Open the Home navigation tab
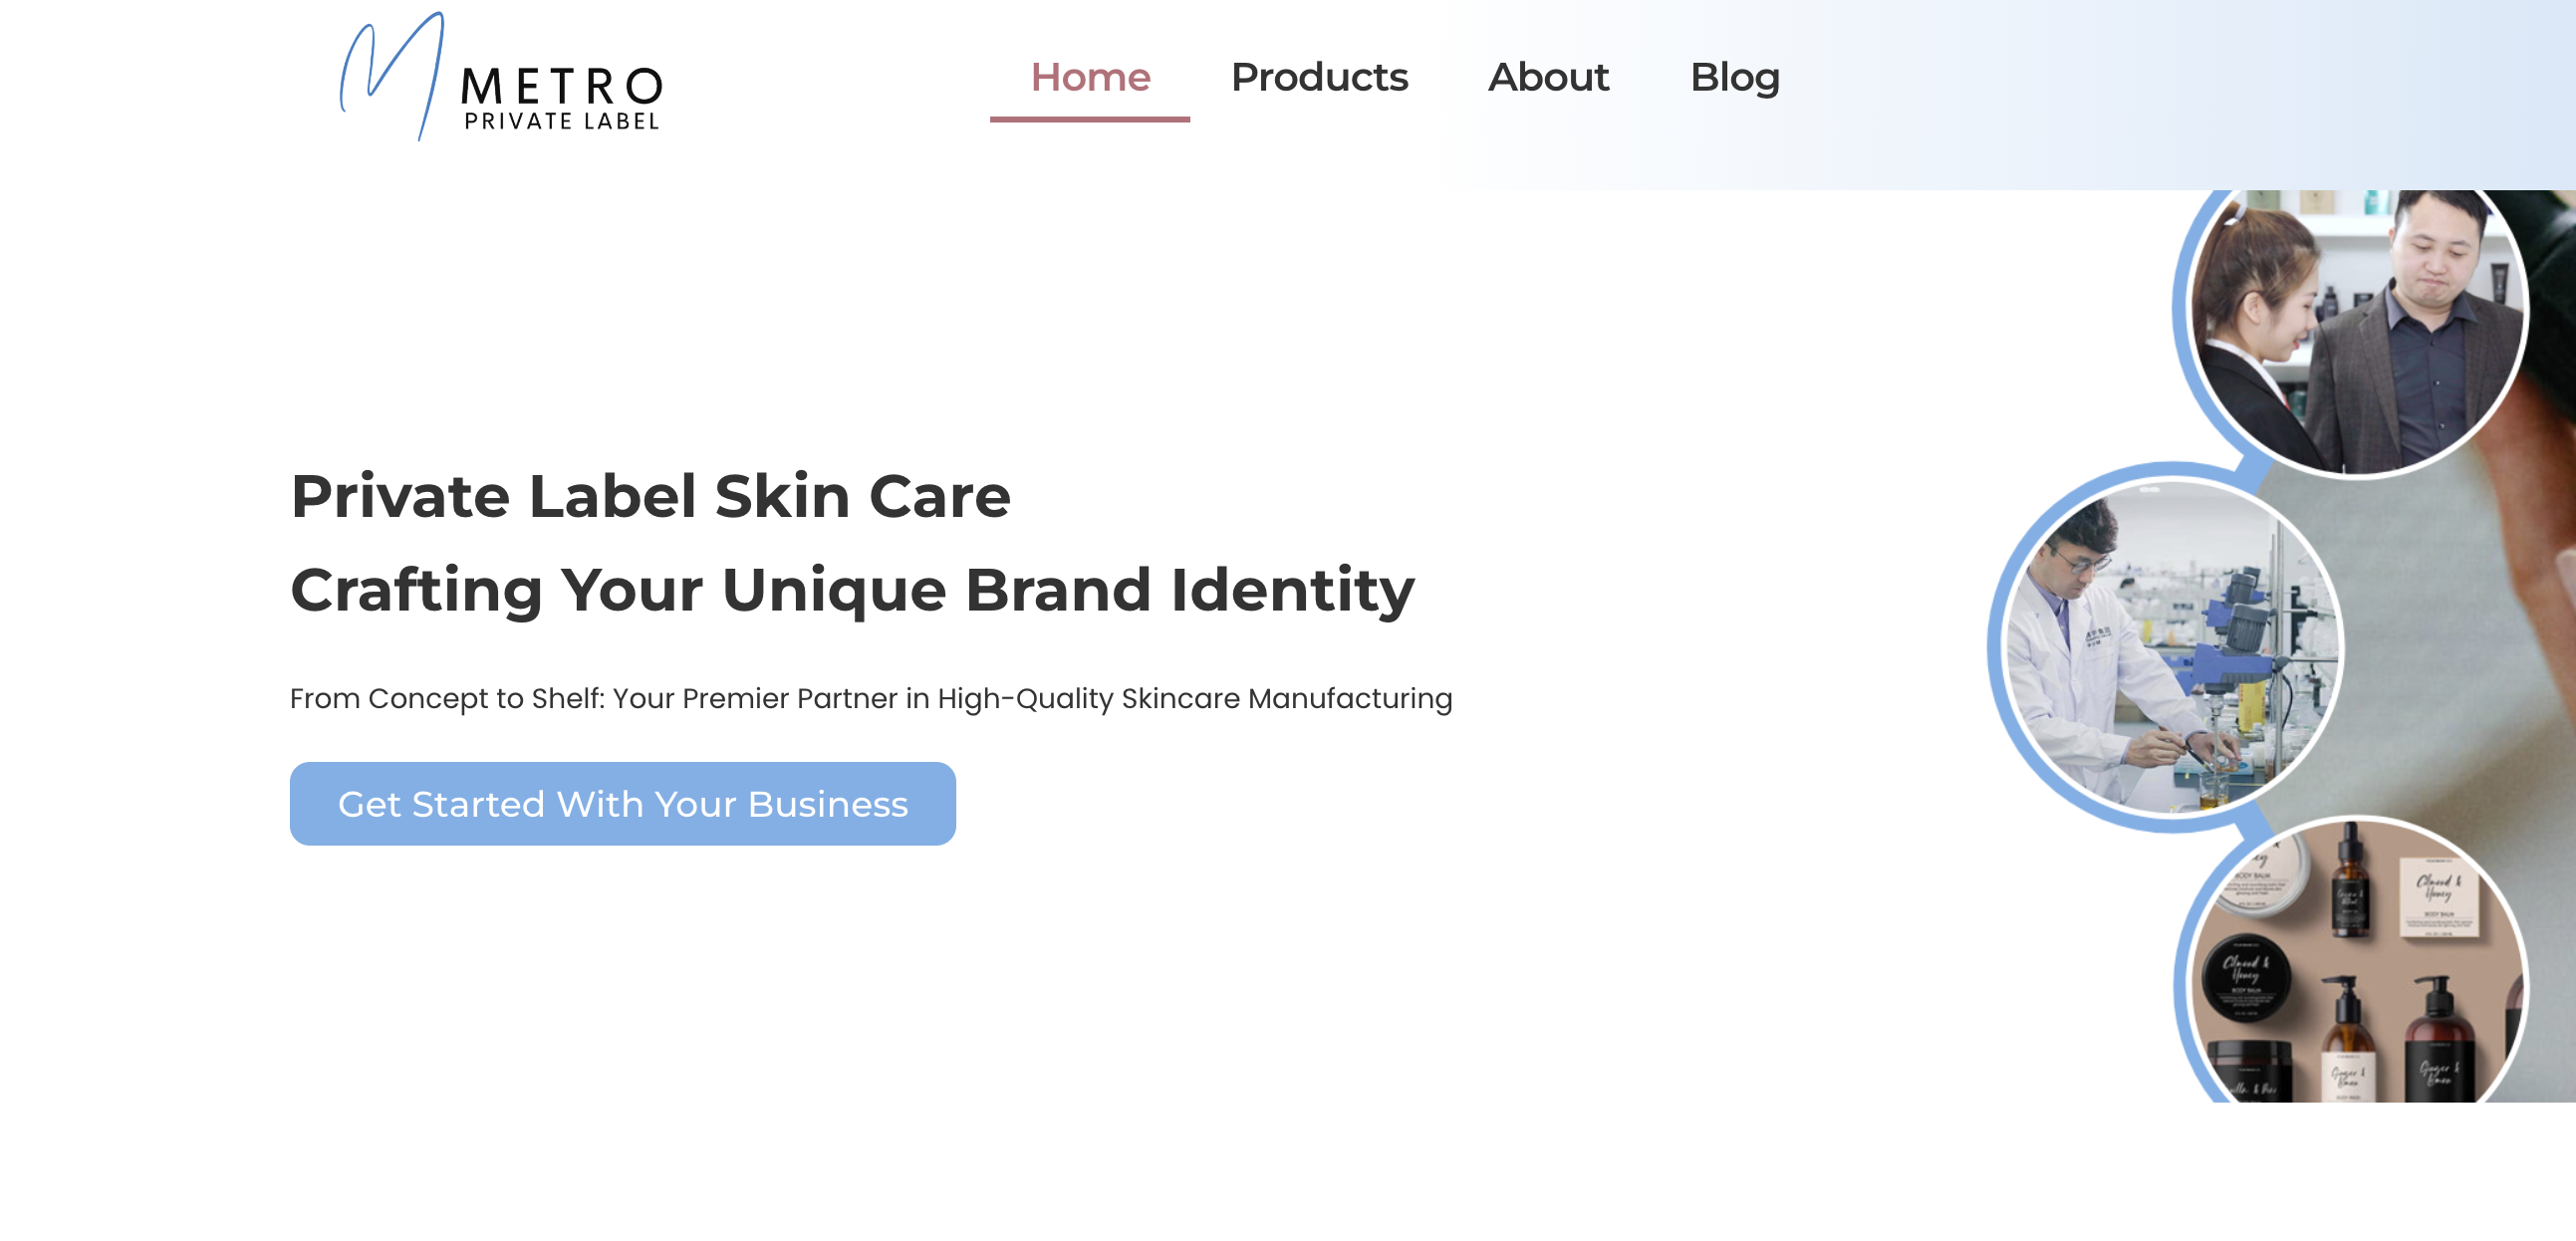This screenshot has height=1241, width=2576. pyautogui.click(x=1090, y=78)
